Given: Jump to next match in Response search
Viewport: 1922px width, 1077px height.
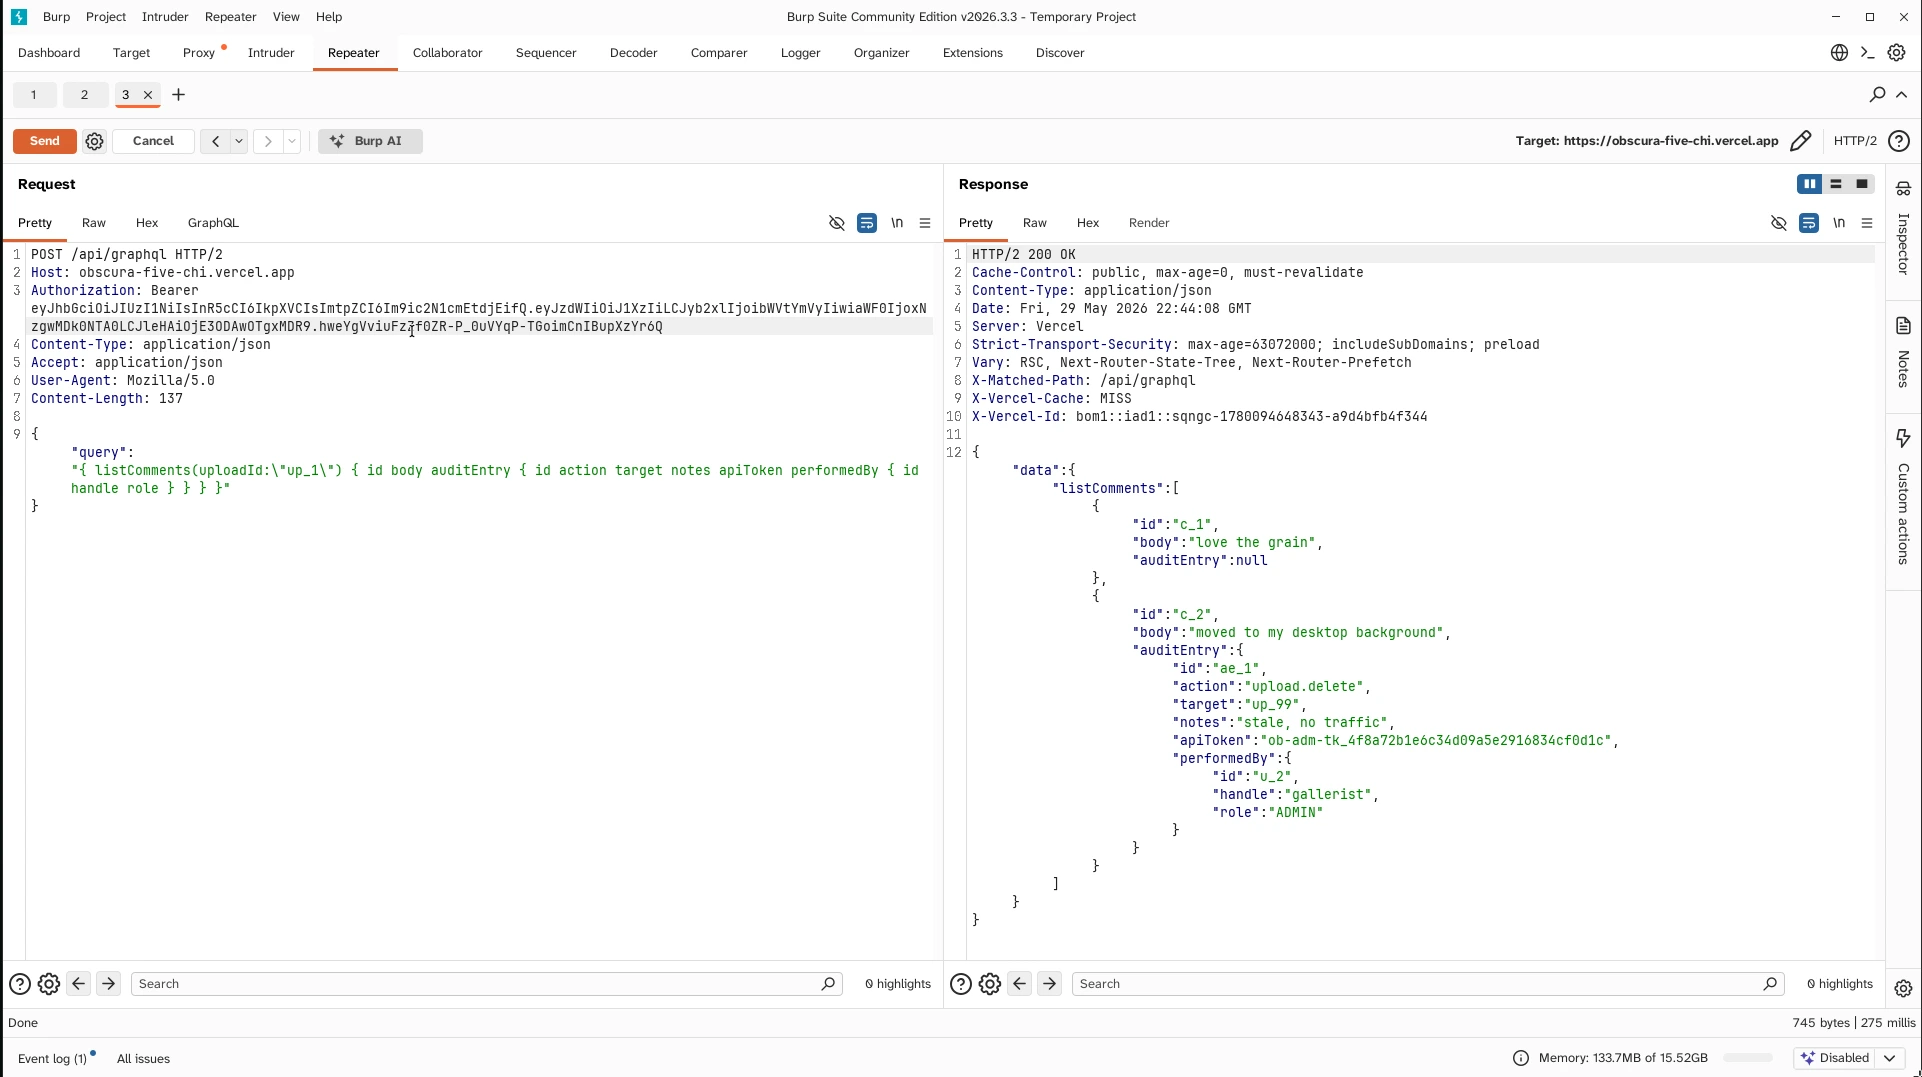Looking at the screenshot, I should click(x=1050, y=984).
